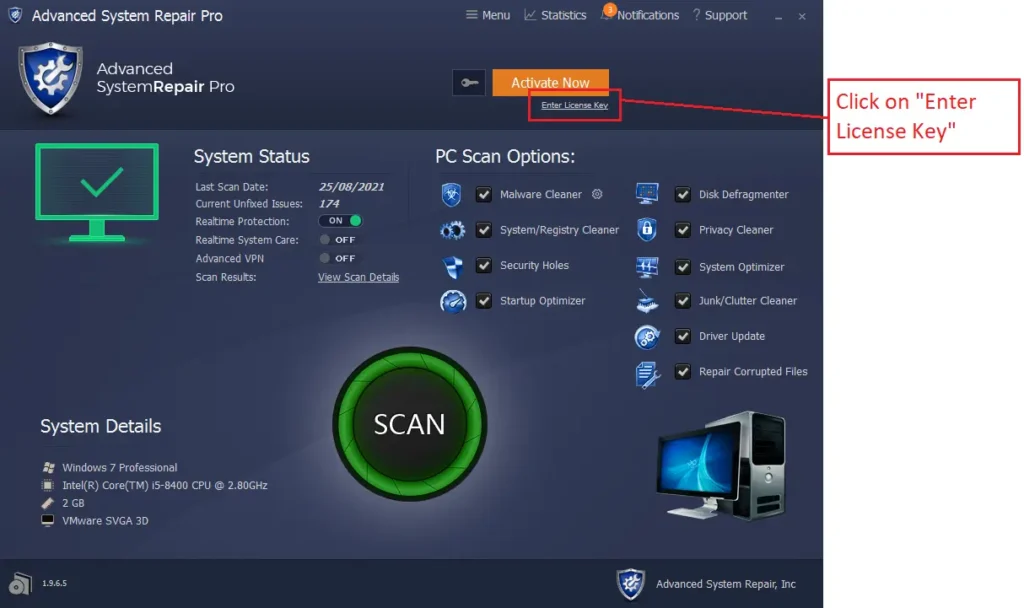Close the Advanced System Repair Pro window
The height and width of the screenshot is (608, 1024).
pyautogui.click(x=802, y=16)
